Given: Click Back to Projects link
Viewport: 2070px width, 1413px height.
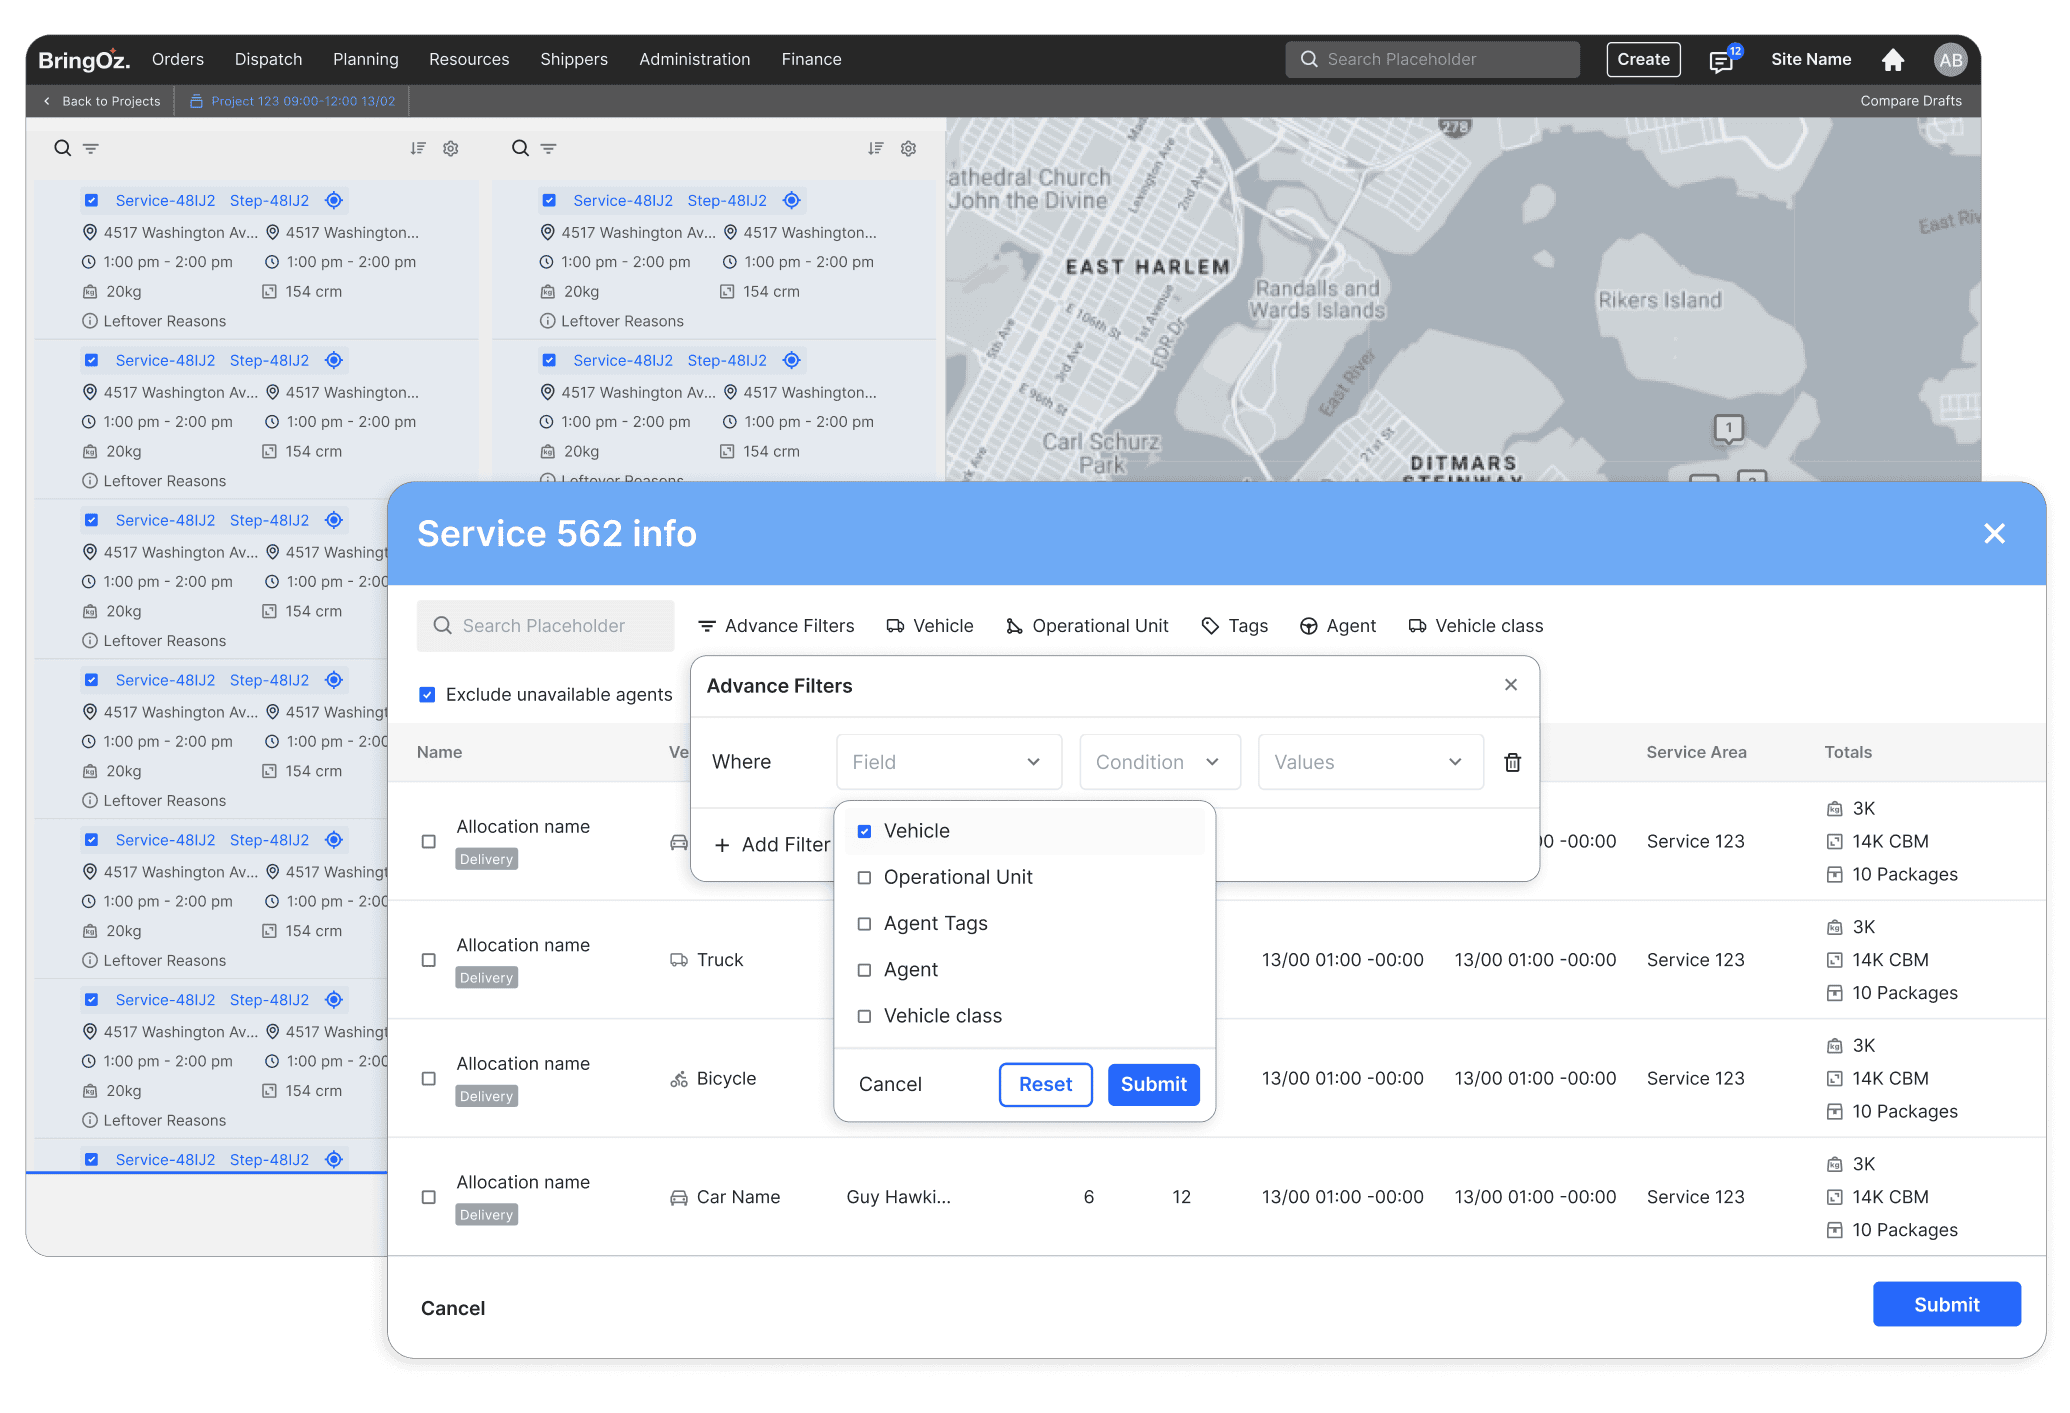Looking at the screenshot, I should (x=101, y=101).
